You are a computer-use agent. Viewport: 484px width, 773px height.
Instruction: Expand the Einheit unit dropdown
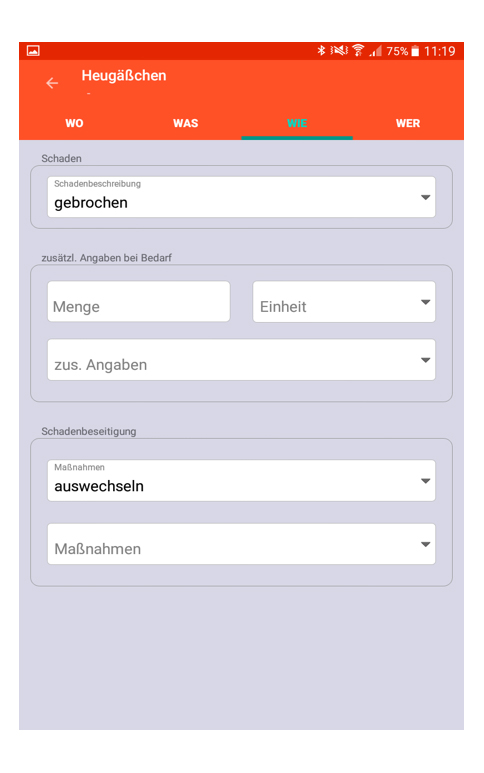[x=344, y=302]
